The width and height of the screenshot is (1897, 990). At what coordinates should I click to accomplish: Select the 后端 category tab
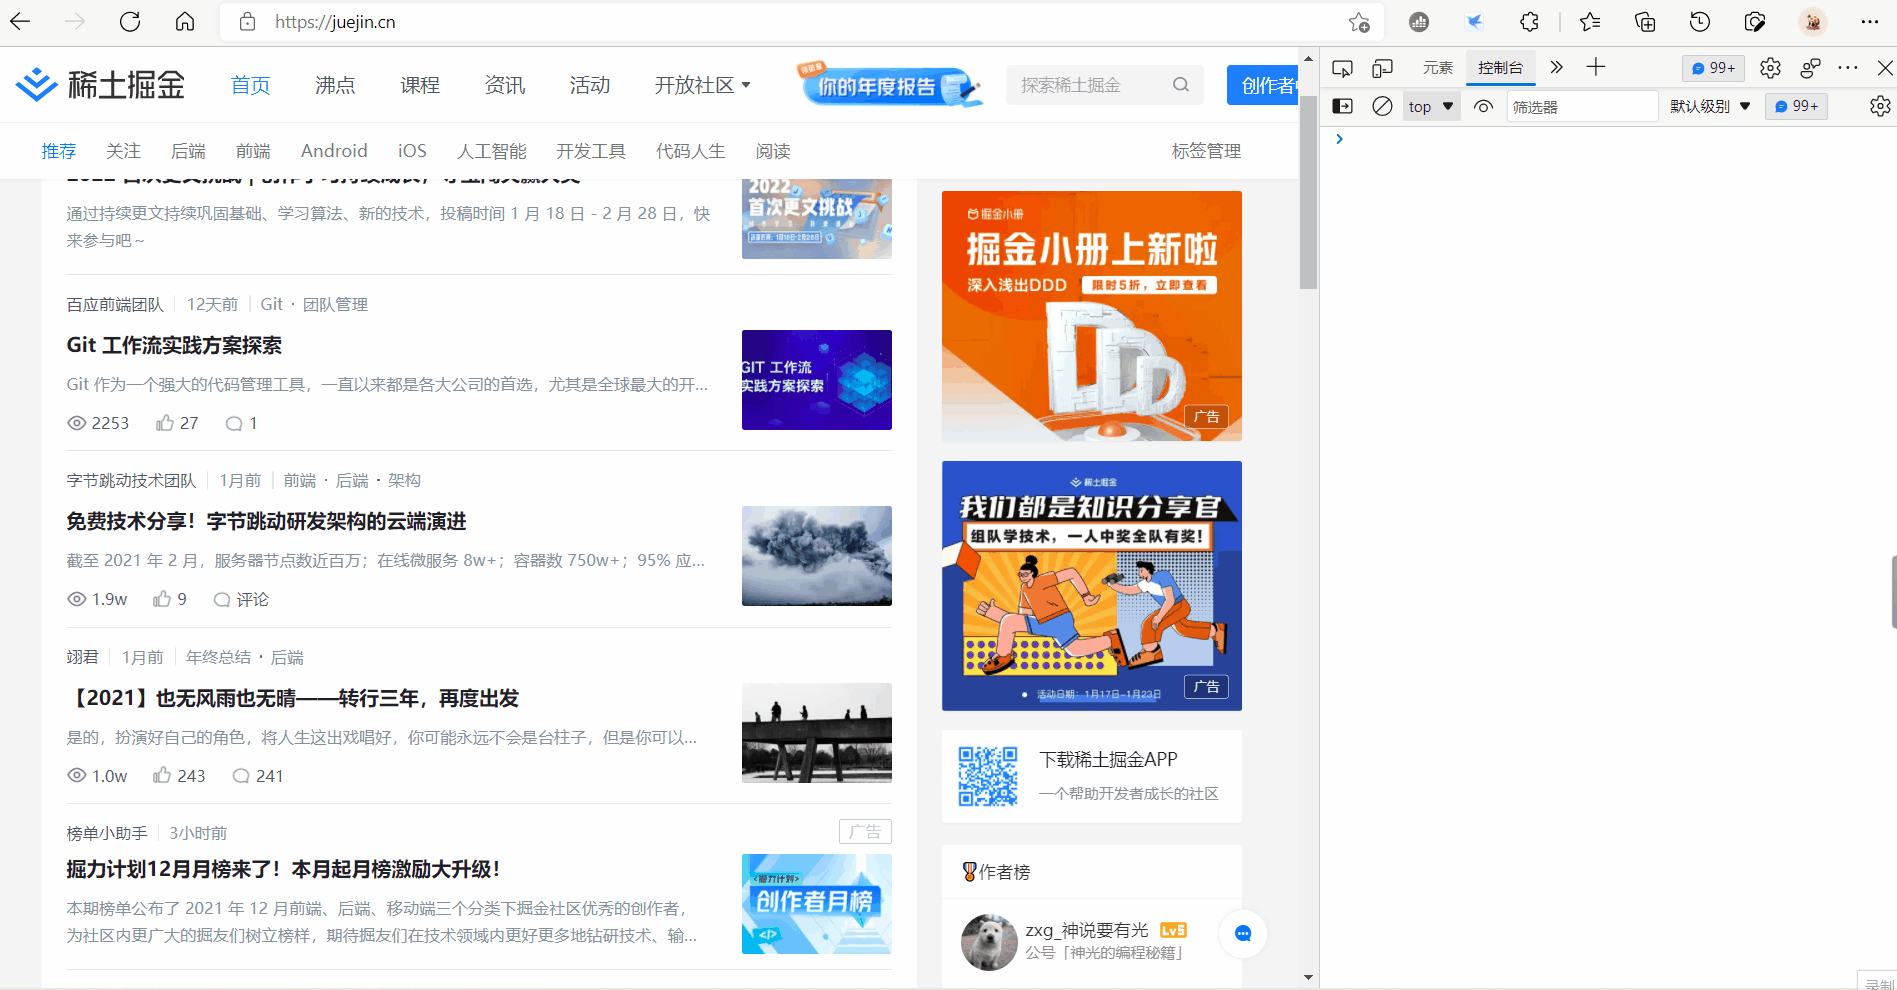188,151
